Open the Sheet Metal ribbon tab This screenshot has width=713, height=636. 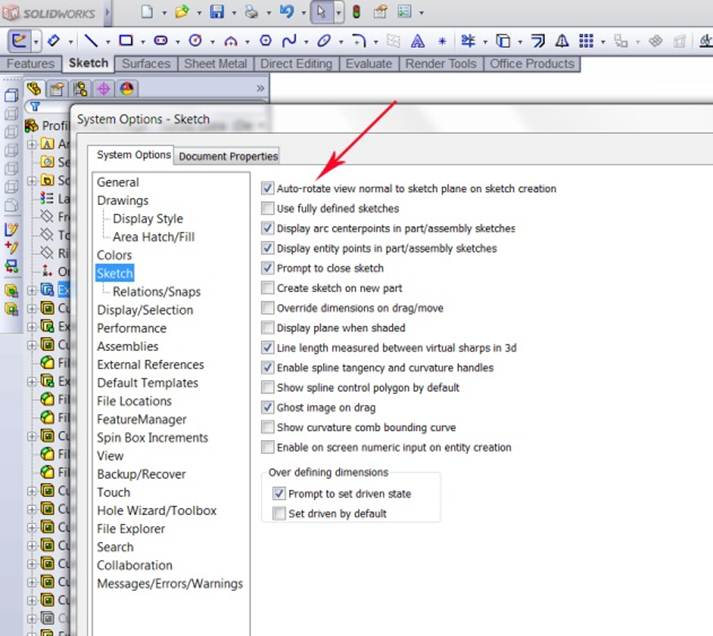click(216, 64)
